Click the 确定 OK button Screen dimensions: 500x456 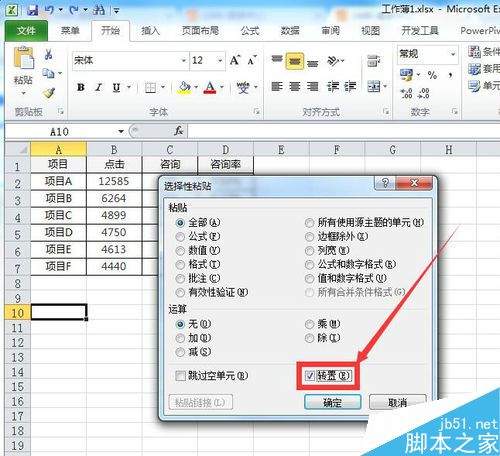[333, 403]
